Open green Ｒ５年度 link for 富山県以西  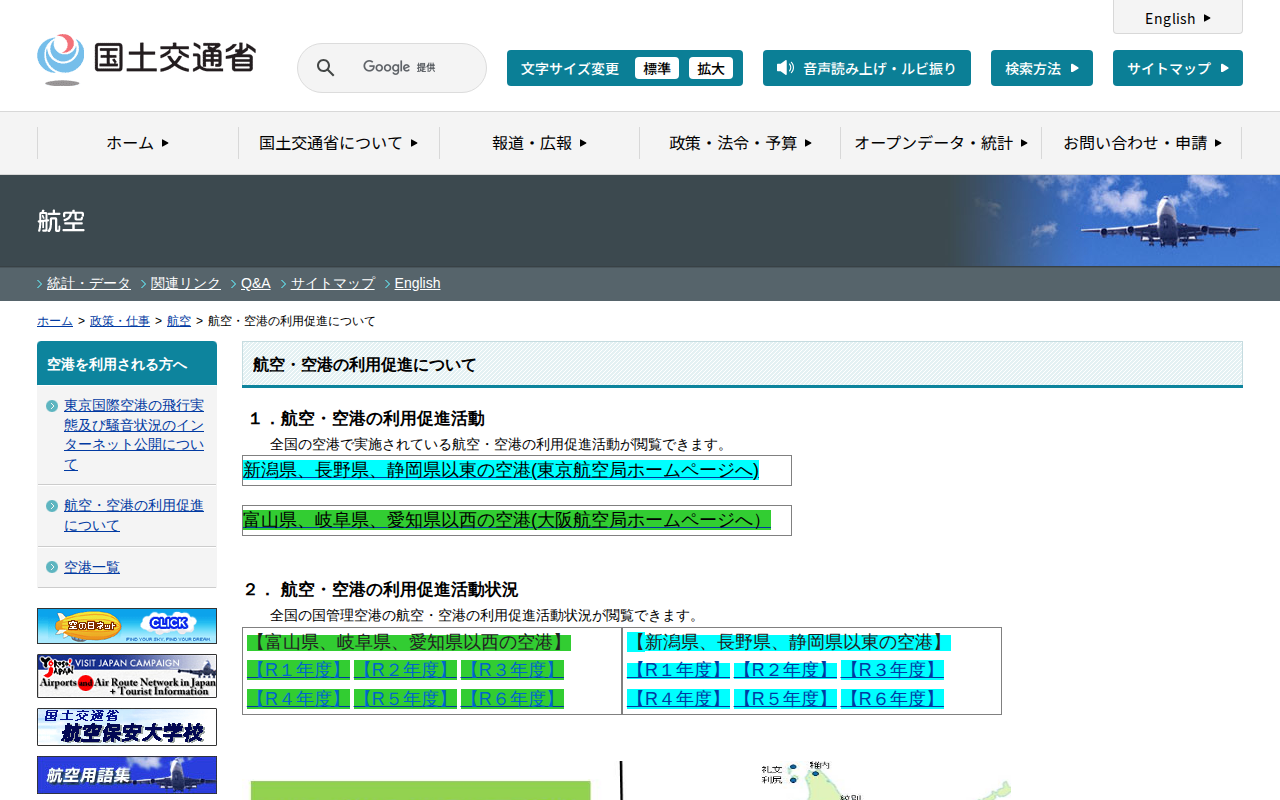[x=405, y=699]
